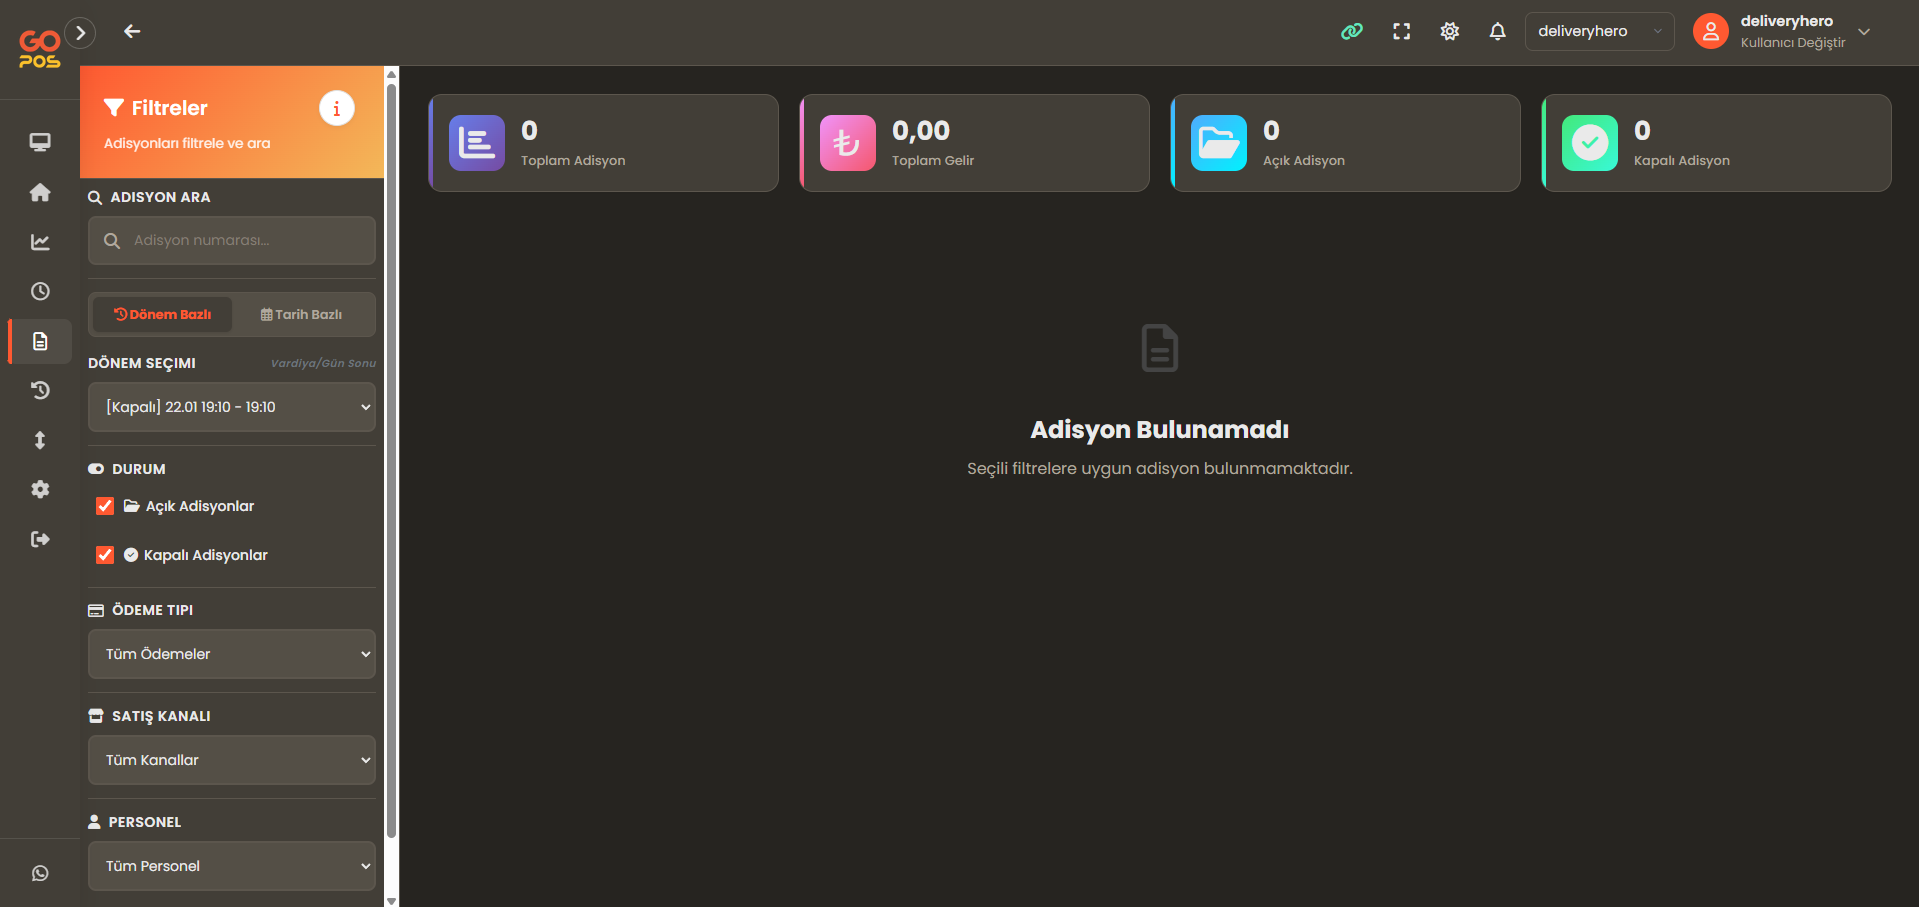Go to the home icon in sidebar
Viewport: 1919px width, 907px height.
pyautogui.click(x=40, y=192)
